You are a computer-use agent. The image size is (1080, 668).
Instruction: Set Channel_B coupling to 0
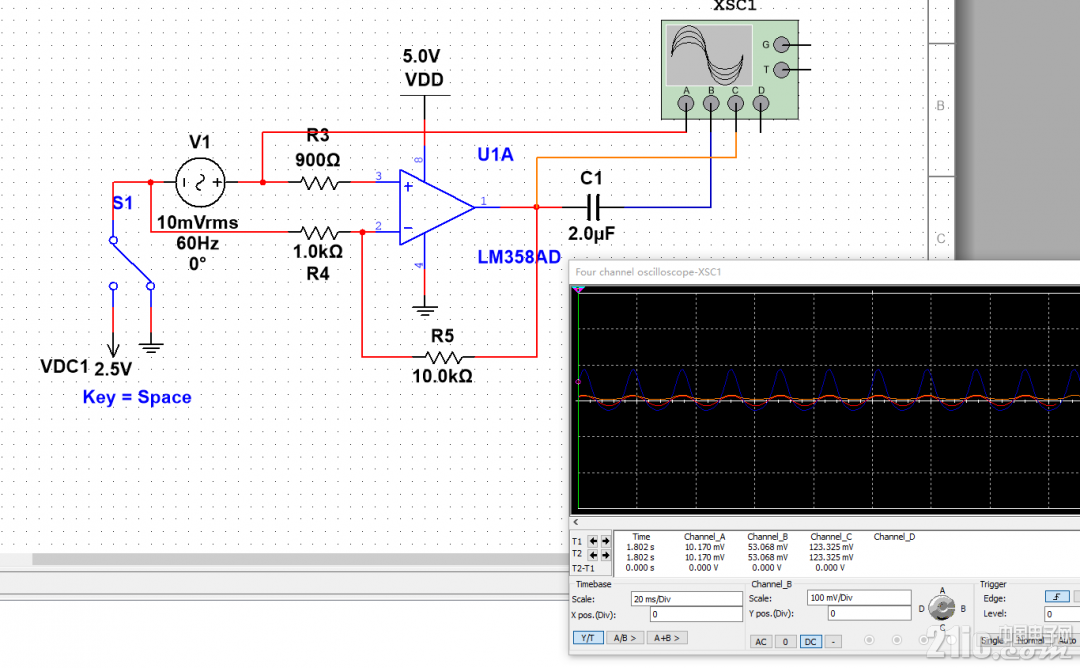(x=785, y=642)
